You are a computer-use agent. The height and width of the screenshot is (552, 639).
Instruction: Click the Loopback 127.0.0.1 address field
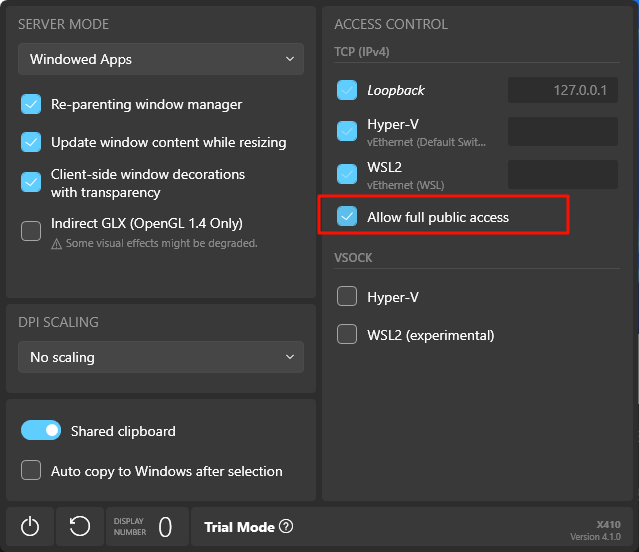tap(562, 90)
